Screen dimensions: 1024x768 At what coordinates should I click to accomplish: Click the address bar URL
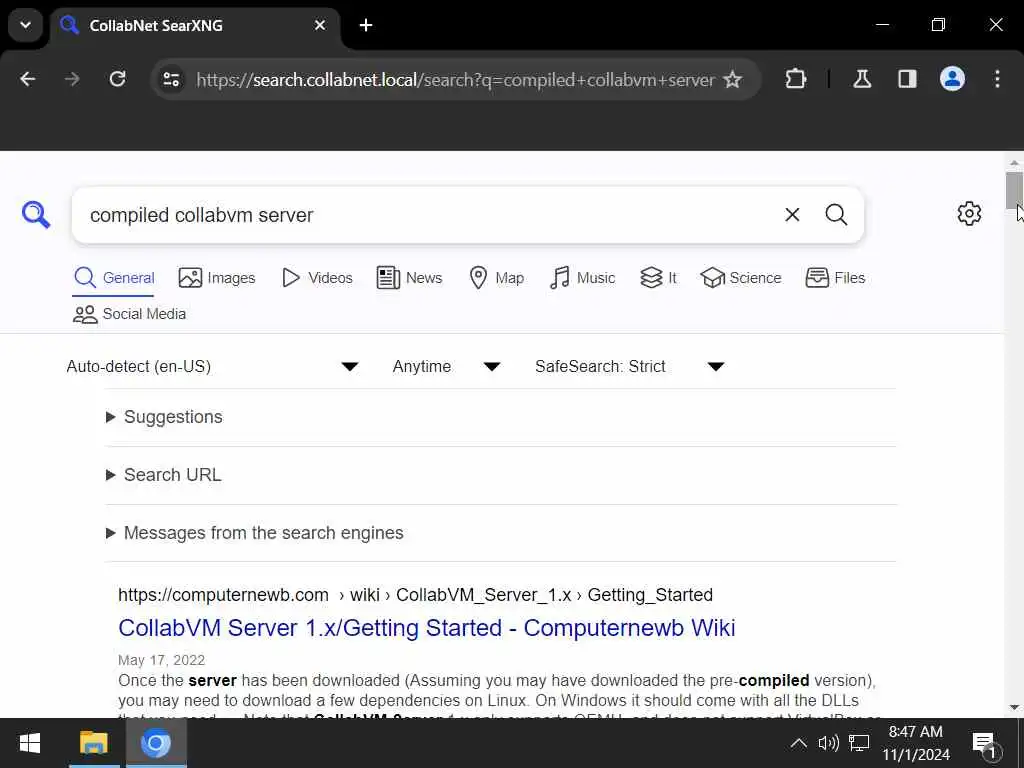click(x=455, y=80)
